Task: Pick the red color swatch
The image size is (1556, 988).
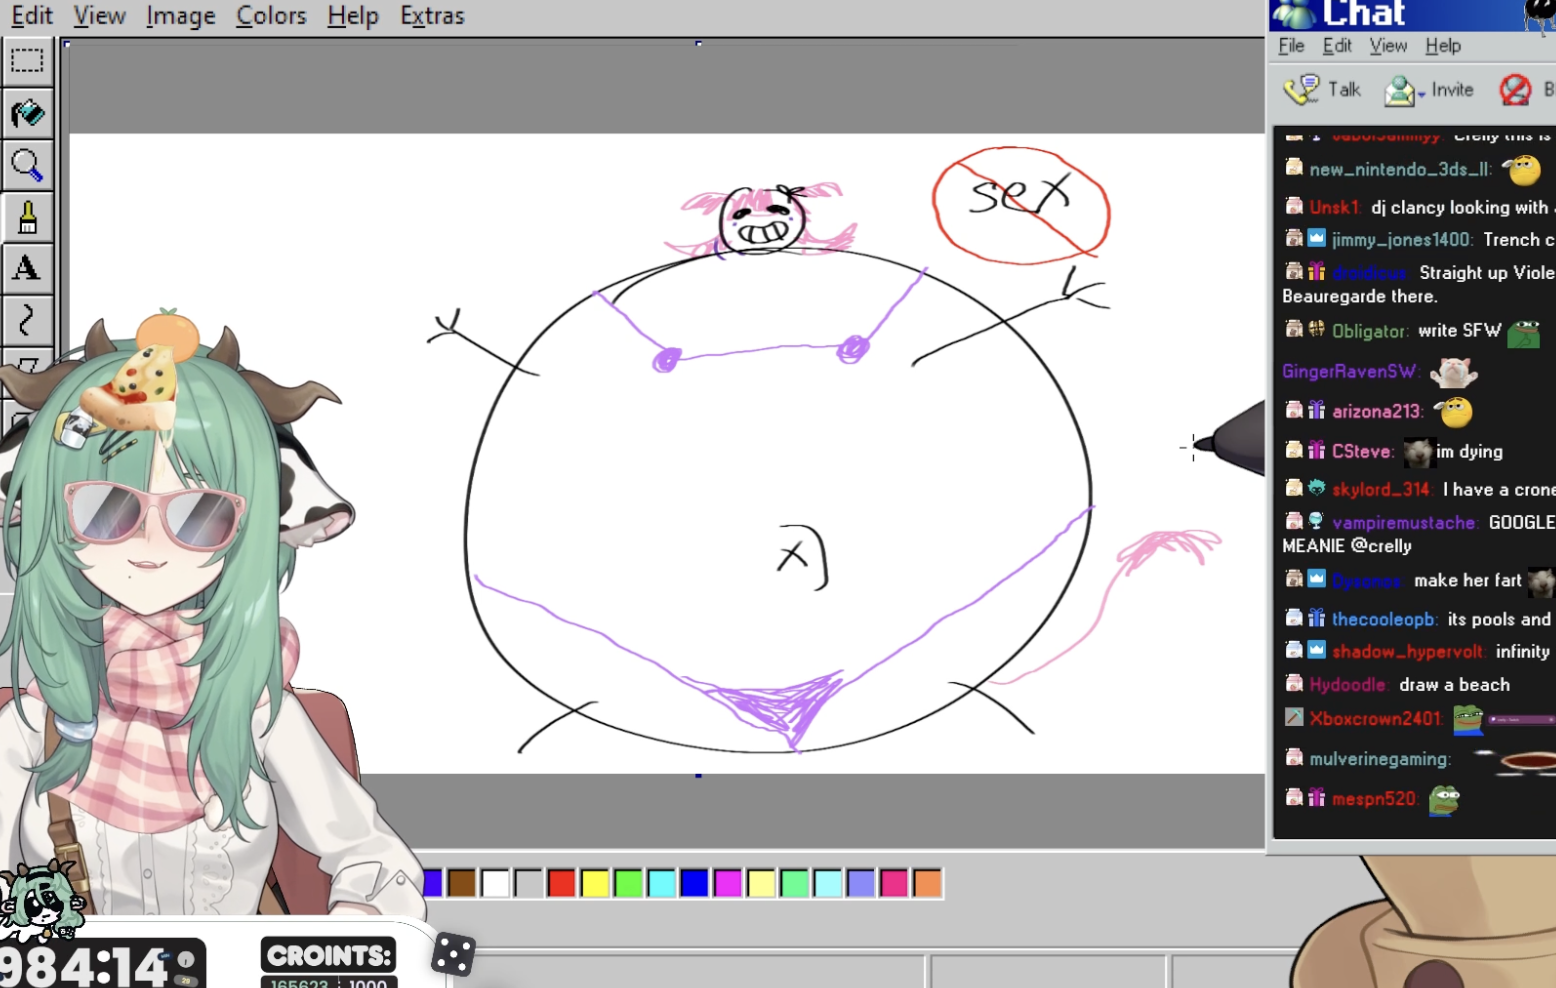Action: coord(562,883)
